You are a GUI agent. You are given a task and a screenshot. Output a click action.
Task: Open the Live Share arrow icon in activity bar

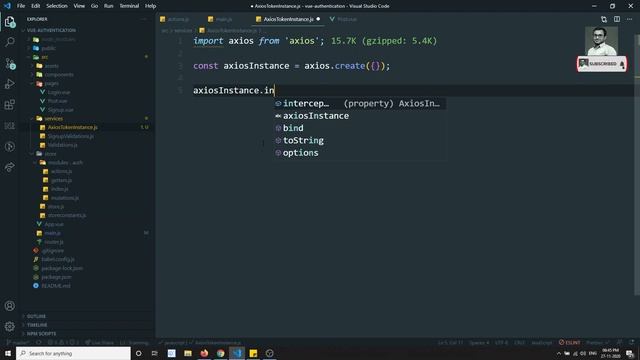[10, 167]
